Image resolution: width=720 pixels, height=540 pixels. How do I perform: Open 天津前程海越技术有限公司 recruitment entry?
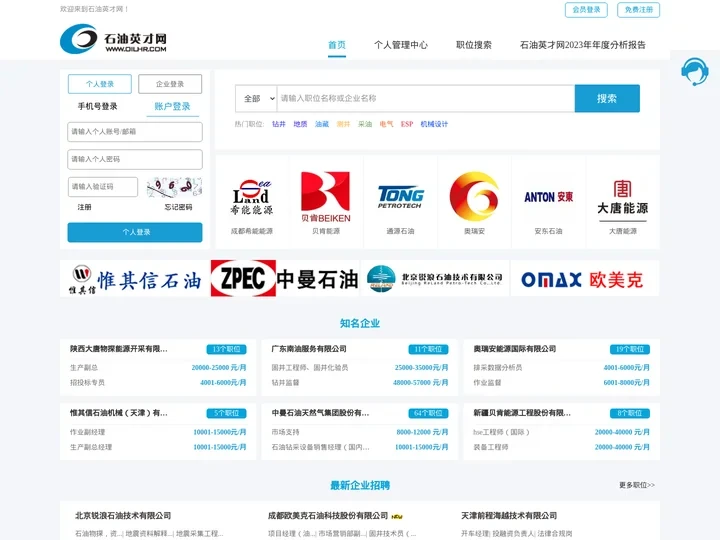[x=509, y=516]
